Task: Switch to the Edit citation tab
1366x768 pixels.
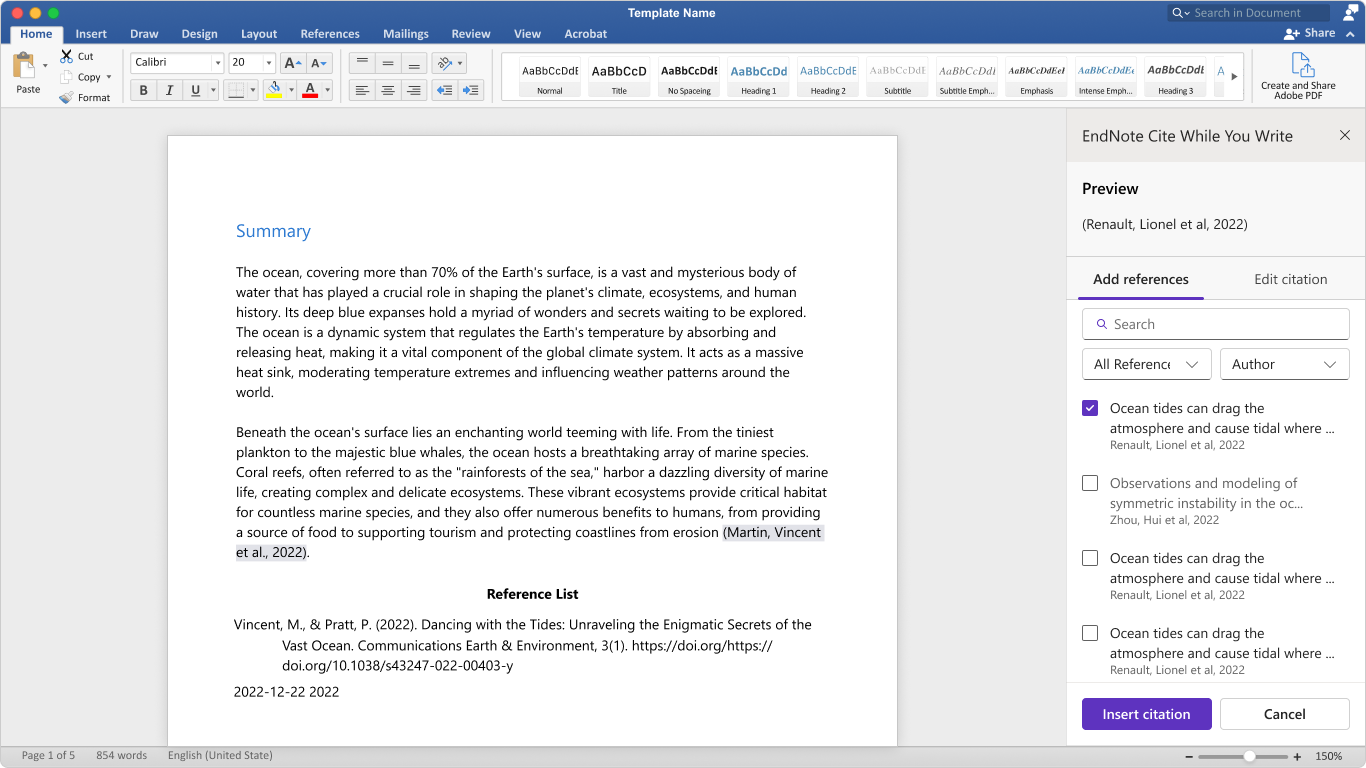Action: [x=1291, y=279]
